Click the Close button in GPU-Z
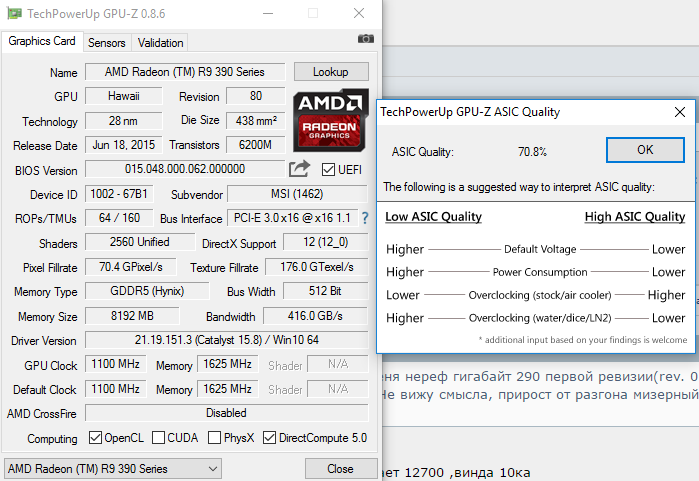 (341, 469)
